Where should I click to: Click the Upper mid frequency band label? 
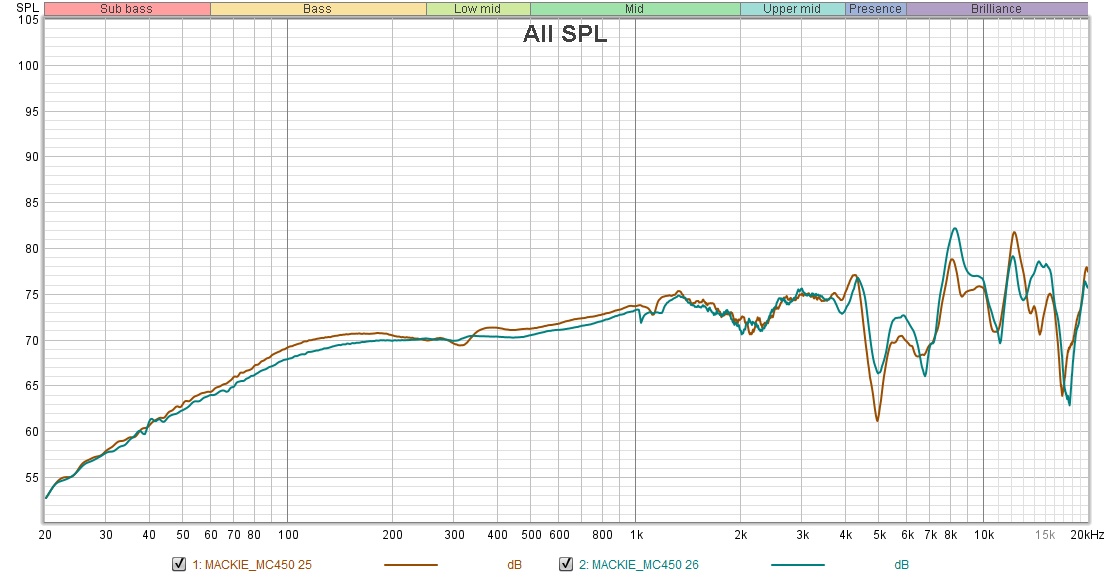[x=792, y=8]
